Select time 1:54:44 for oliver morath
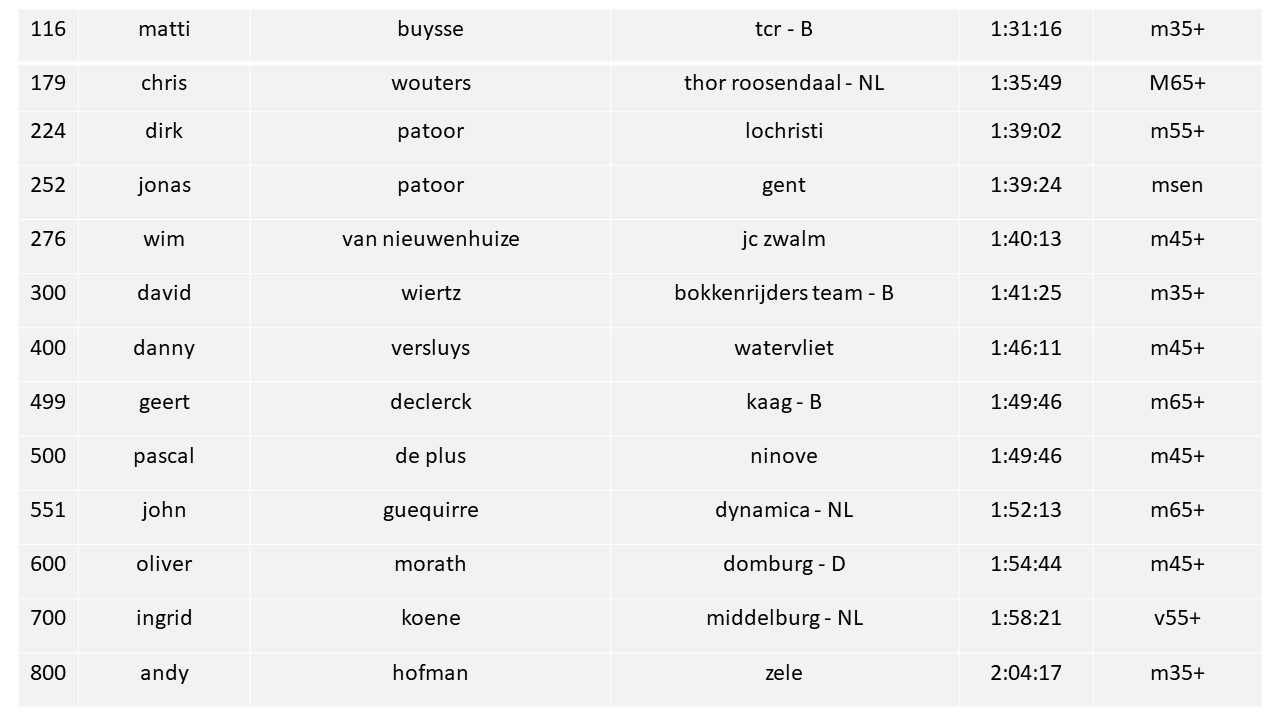Image resolution: width=1280 pixels, height=720 pixels. (x=1026, y=564)
